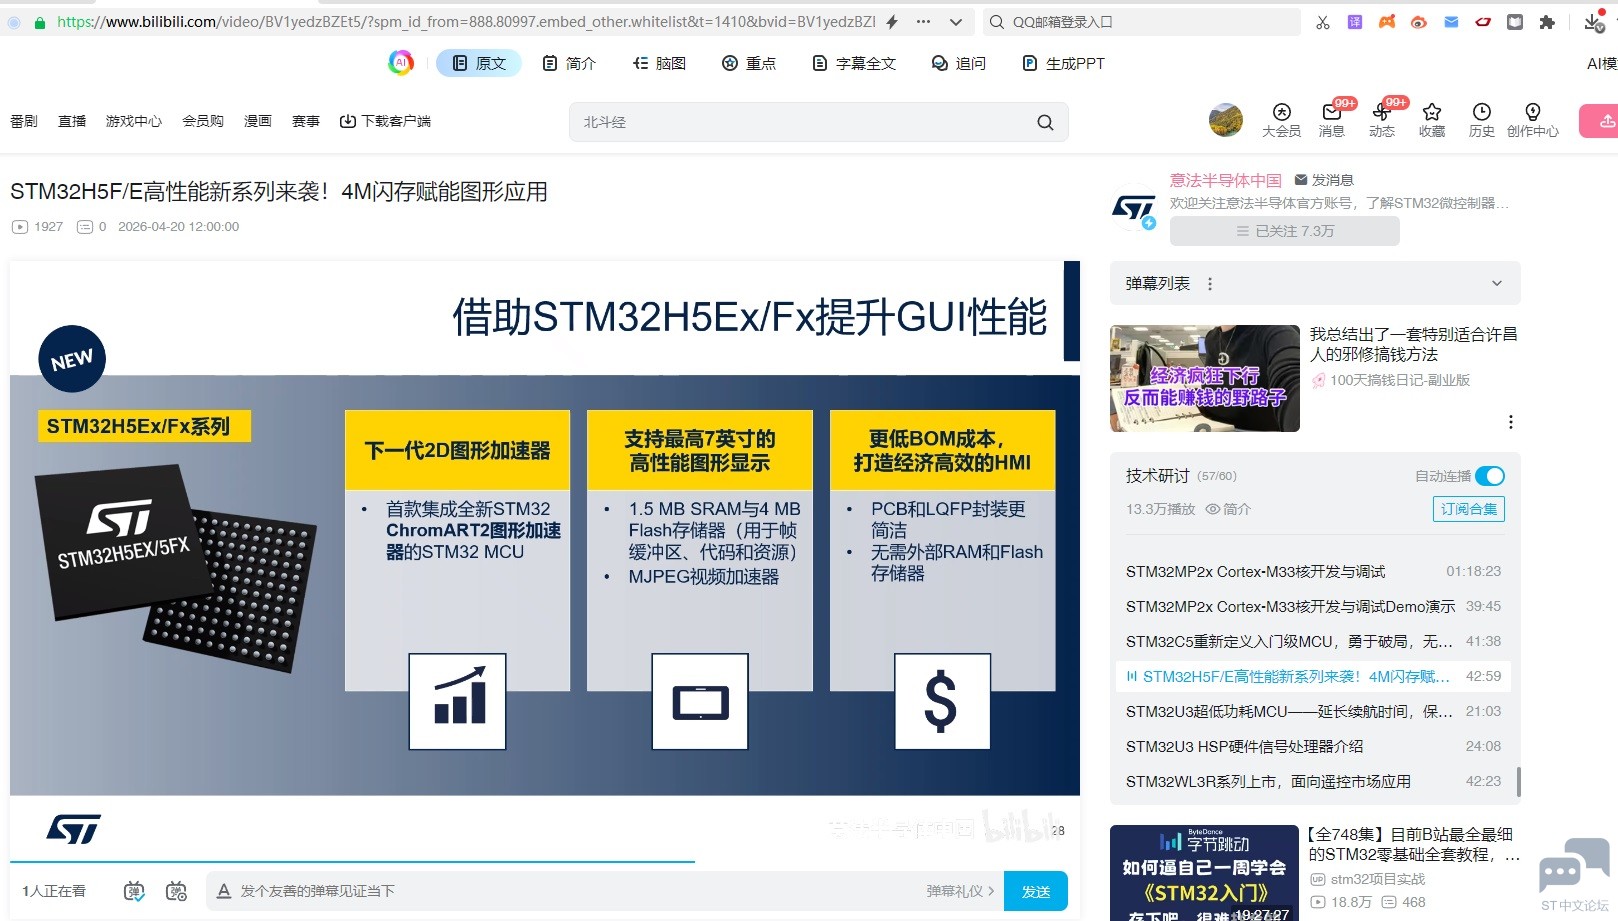Click the scissors screenshot extension icon
The image size is (1618, 921).
coord(1323,22)
